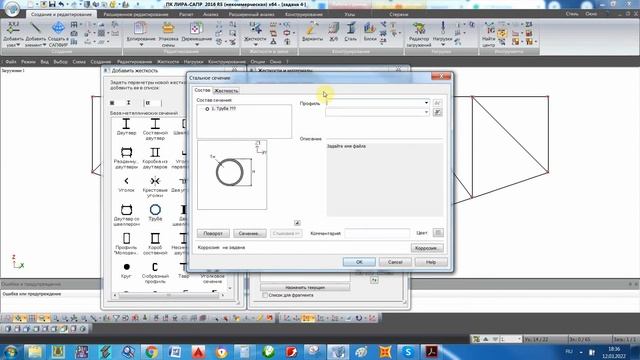Expand the arrow under ribbon Нагрузки
640x360 pixels.
click(443, 44)
